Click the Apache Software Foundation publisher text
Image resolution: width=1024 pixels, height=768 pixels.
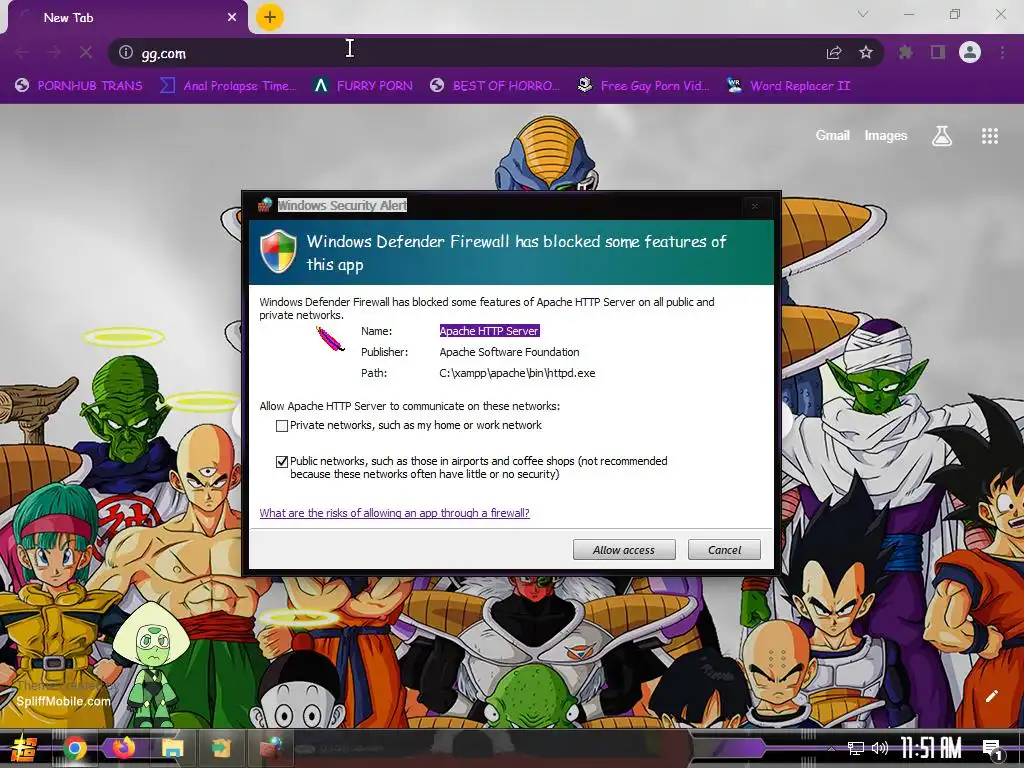(x=509, y=352)
